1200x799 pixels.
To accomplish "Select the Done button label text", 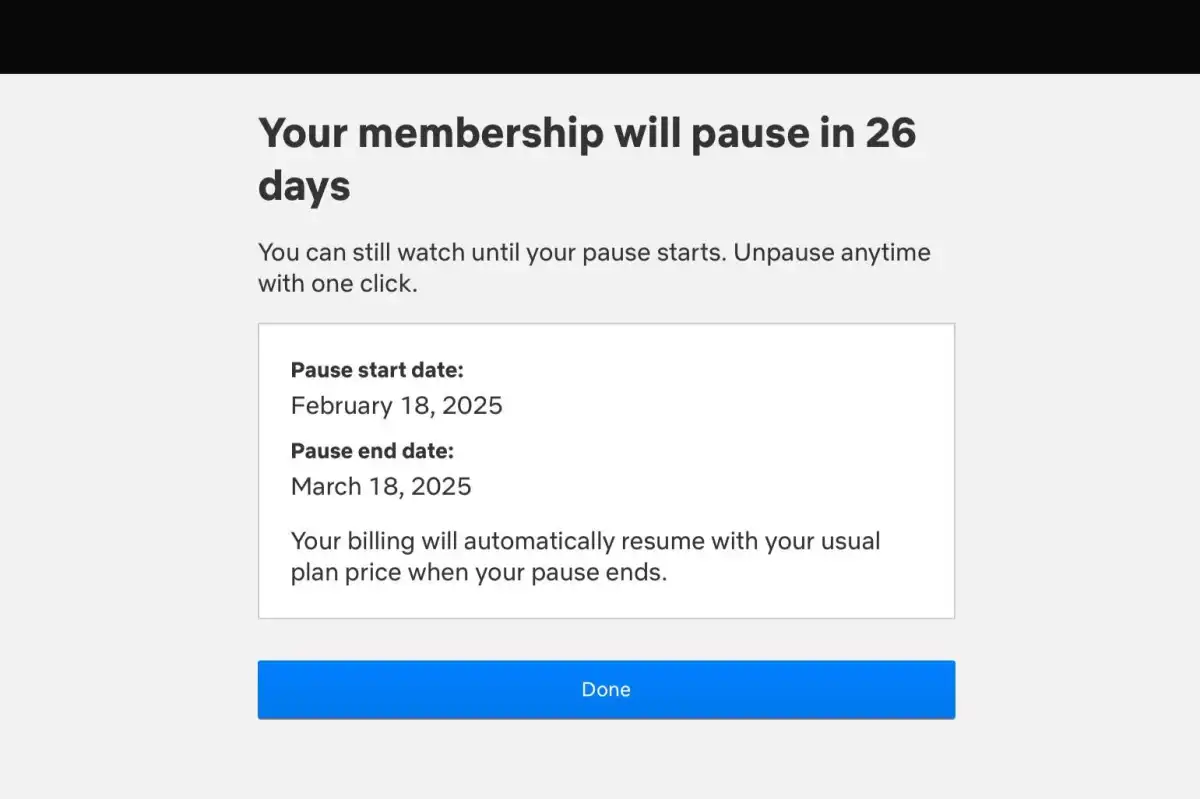I will point(606,689).
